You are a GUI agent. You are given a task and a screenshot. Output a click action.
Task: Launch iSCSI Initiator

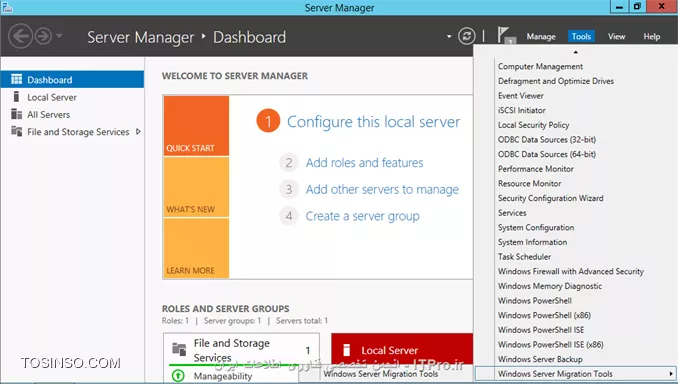[x=521, y=111]
